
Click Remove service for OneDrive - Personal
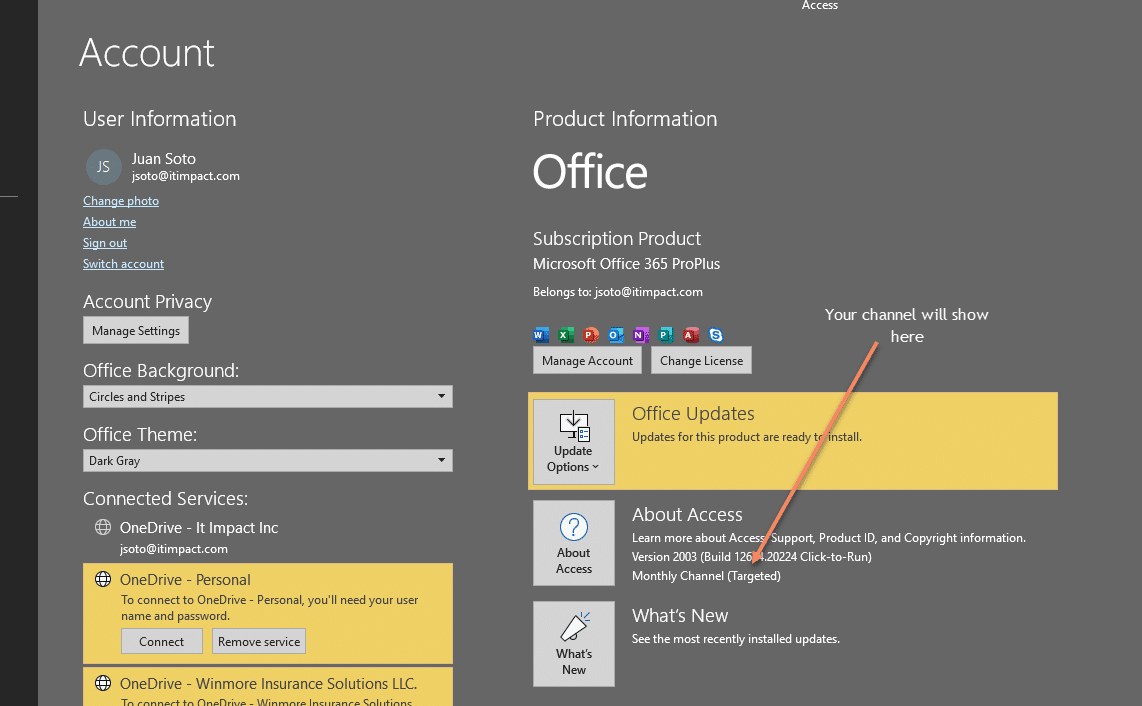pyautogui.click(x=259, y=641)
